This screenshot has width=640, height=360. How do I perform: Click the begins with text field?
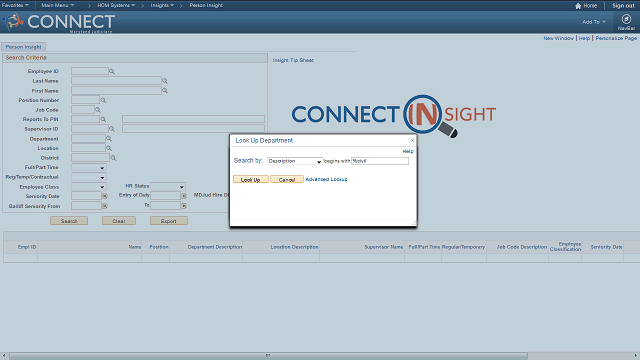[380, 161]
